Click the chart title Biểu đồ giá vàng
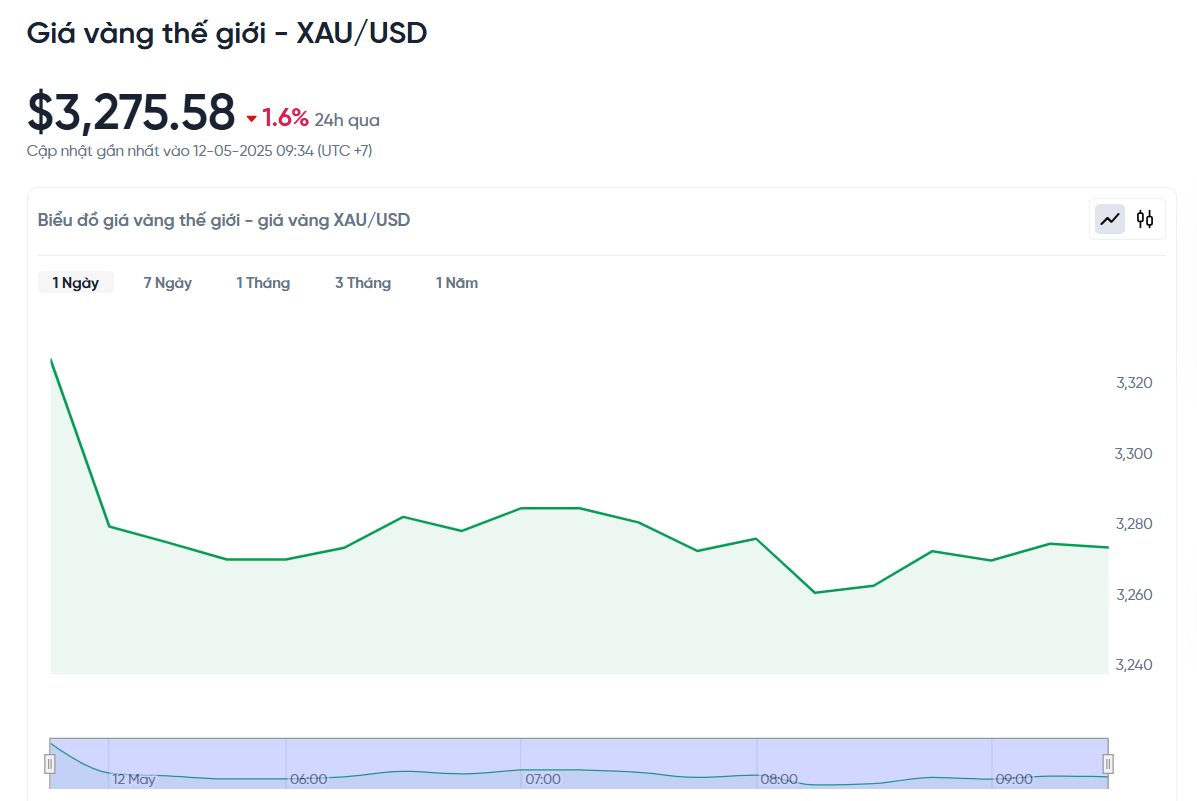Screen dimensions: 1197x801 (x=224, y=220)
